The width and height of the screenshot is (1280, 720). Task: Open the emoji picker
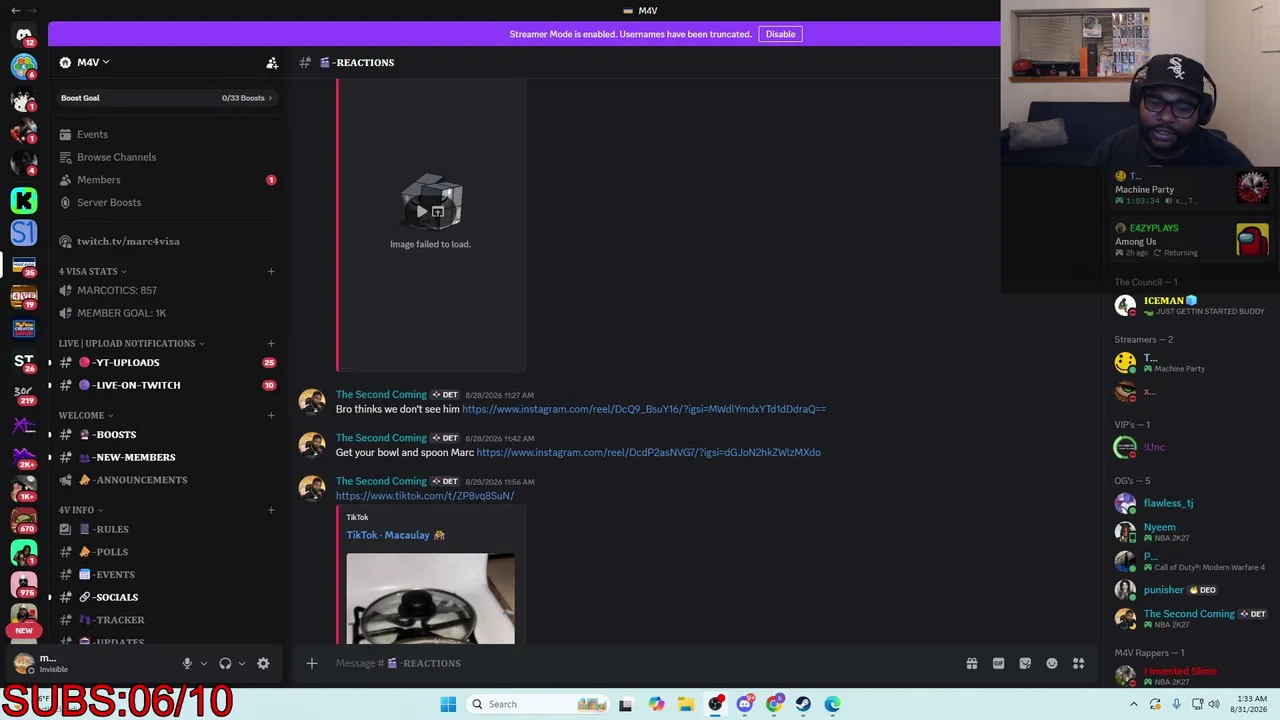pos(1052,663)
